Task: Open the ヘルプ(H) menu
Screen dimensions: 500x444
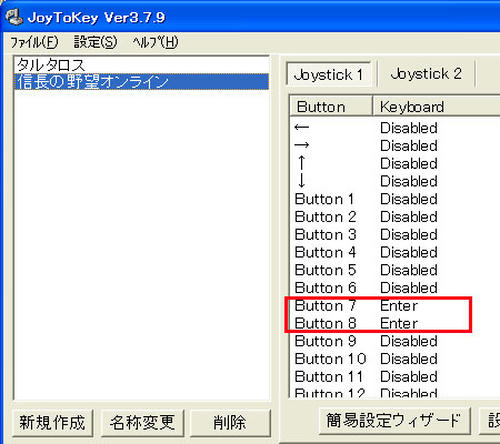Action: [x=155, y=42]
